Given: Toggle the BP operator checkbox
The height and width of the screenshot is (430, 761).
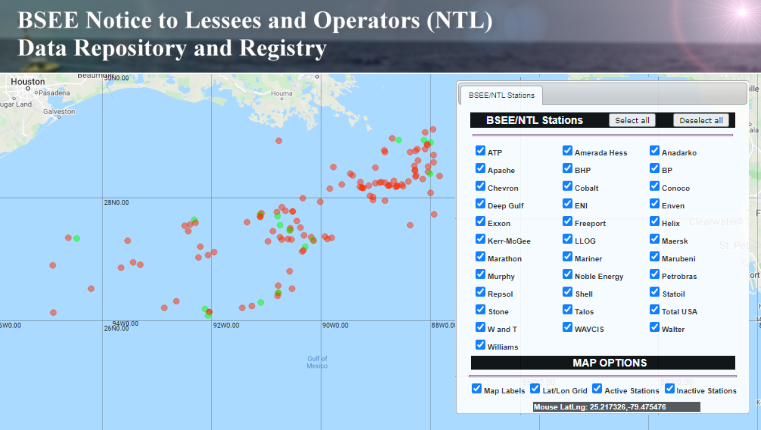Looking at the screenshot, I should tap(655, 169).
